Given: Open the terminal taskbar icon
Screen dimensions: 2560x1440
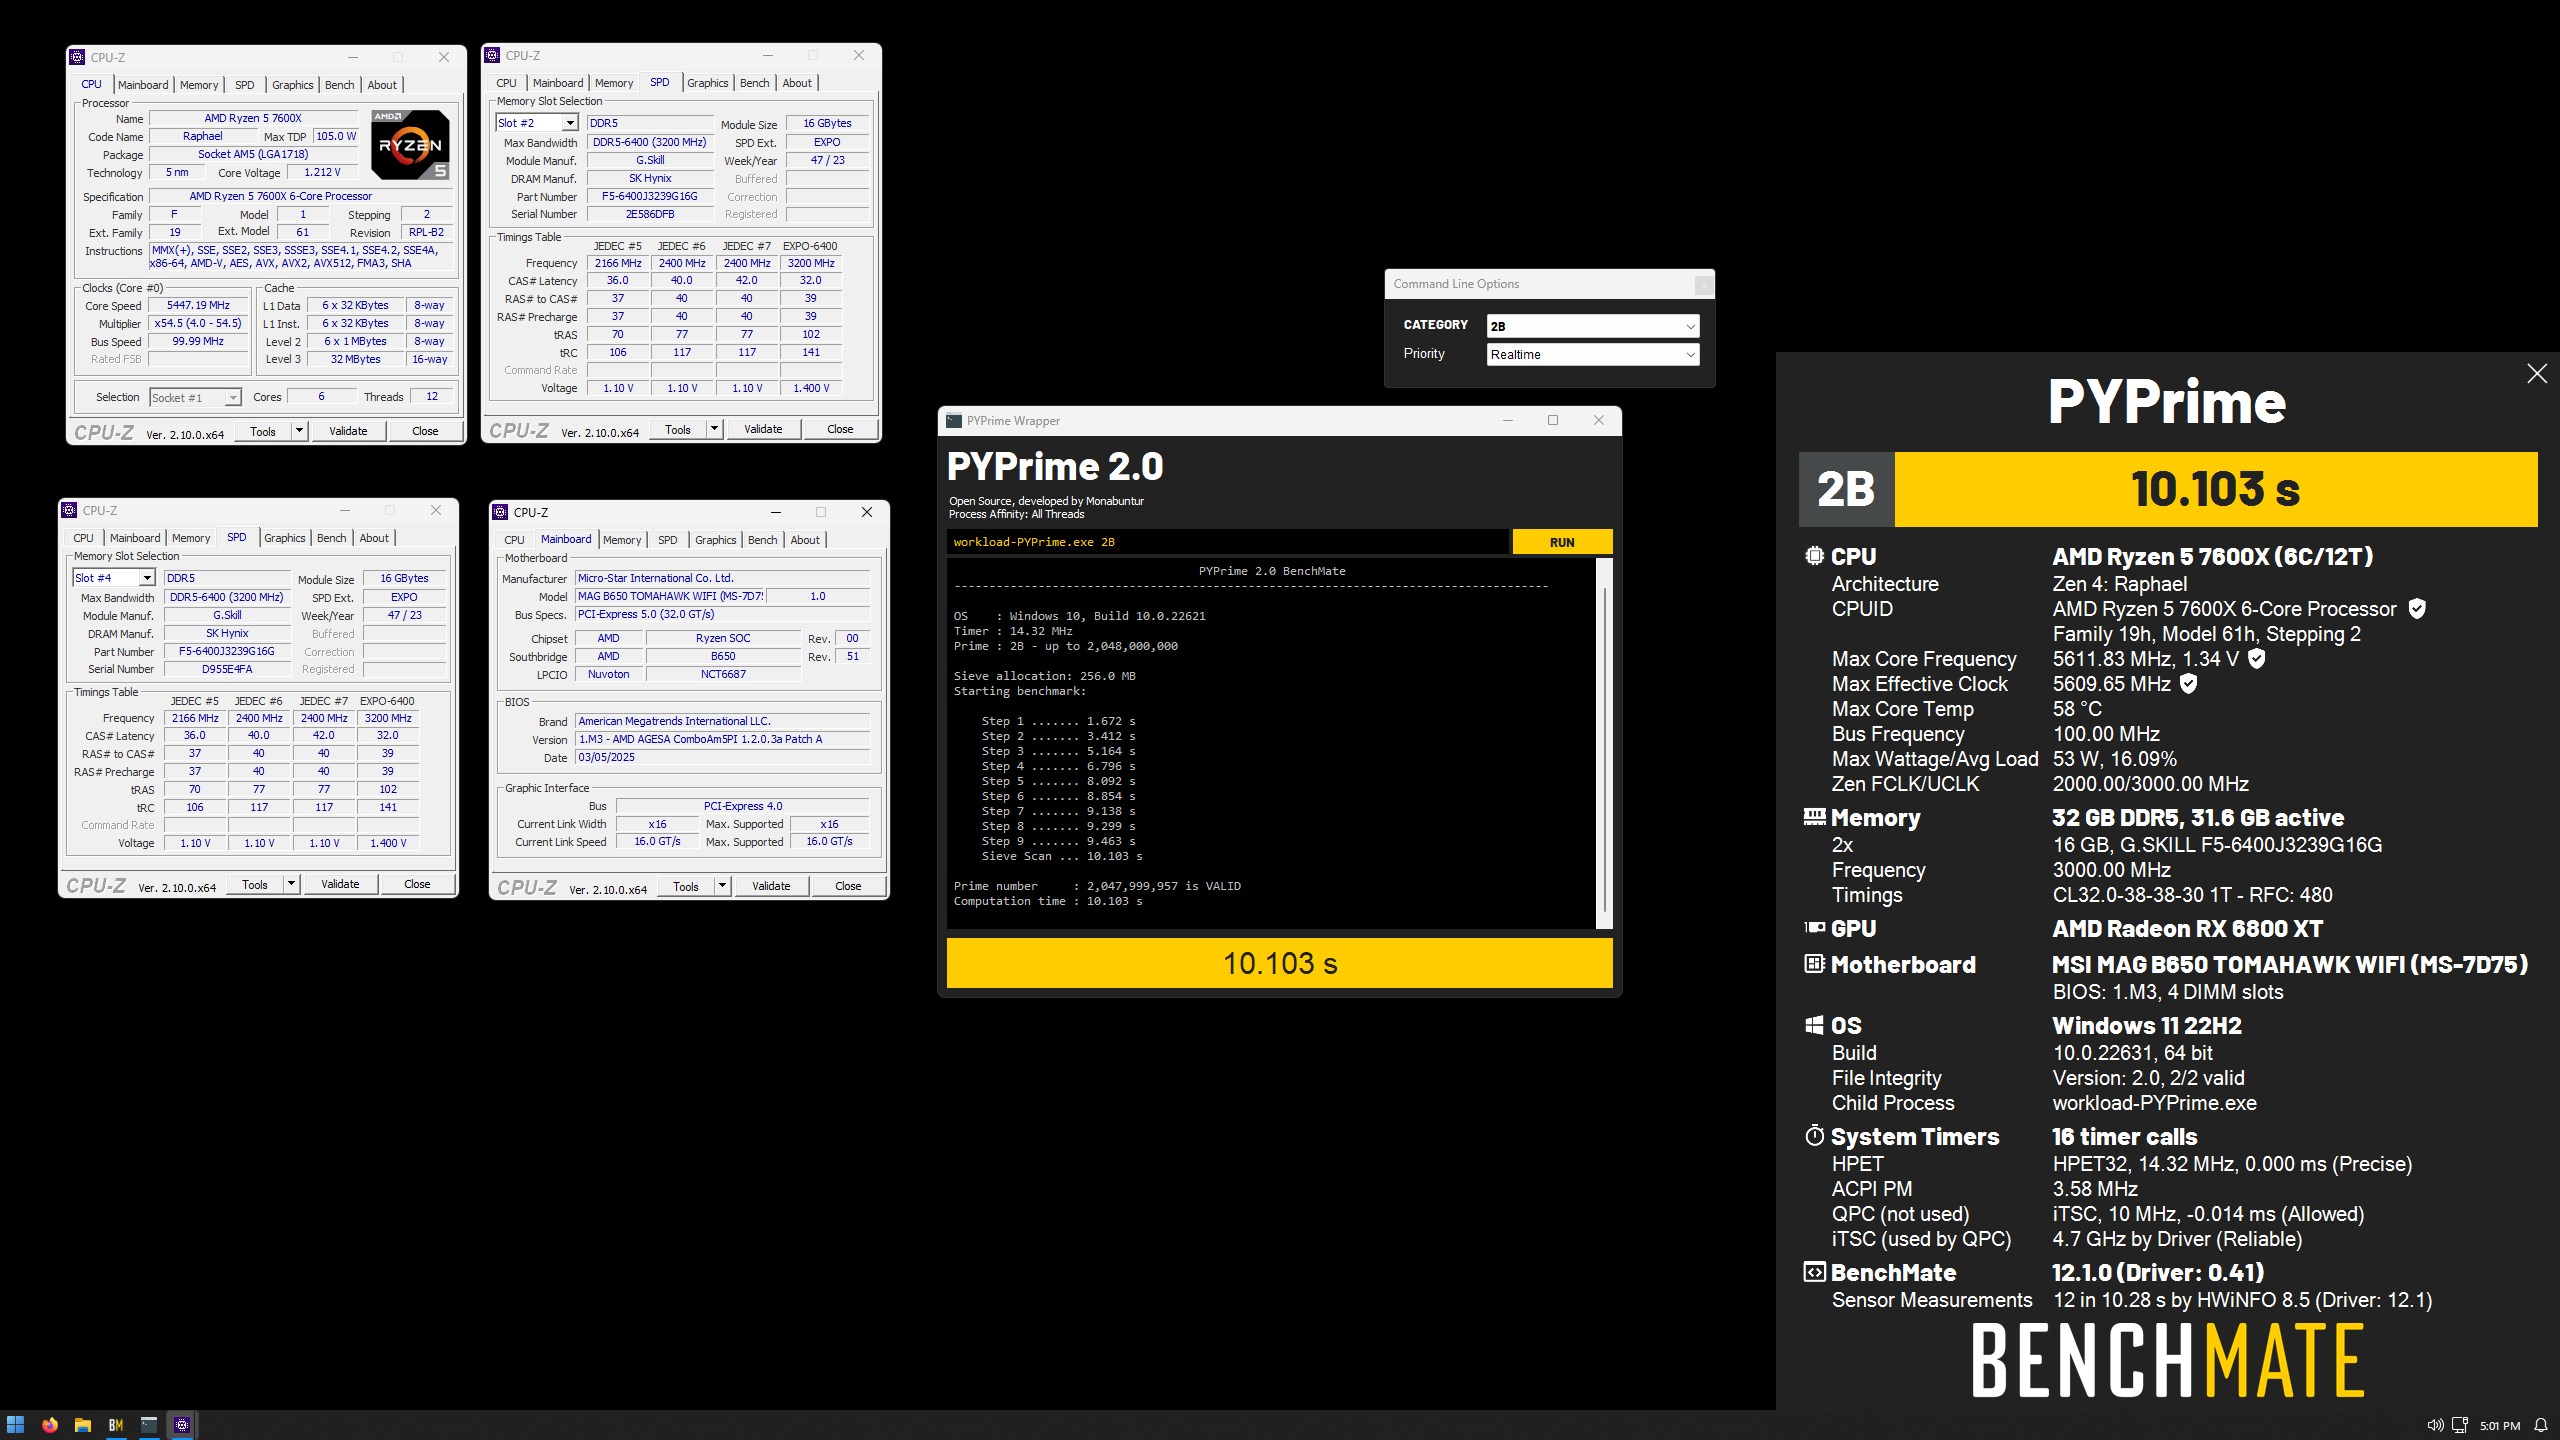Looking at the screenshot, I should [x=149, y=1425].
